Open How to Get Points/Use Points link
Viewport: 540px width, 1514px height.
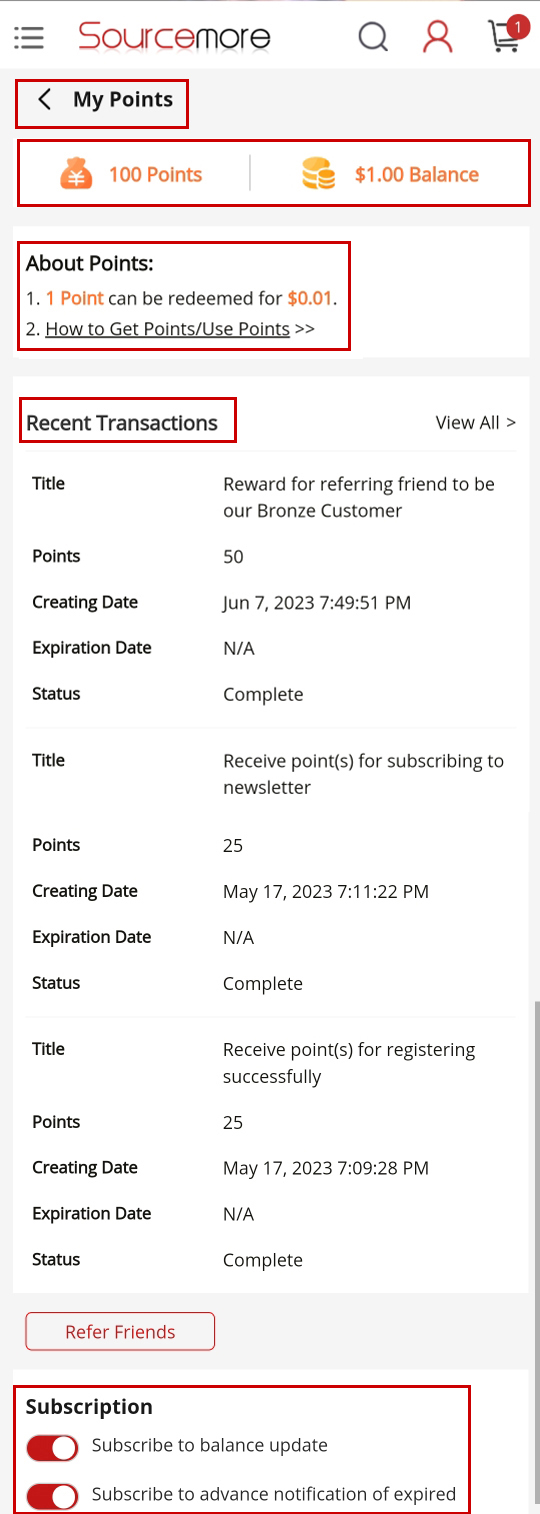tap(168, 329)
